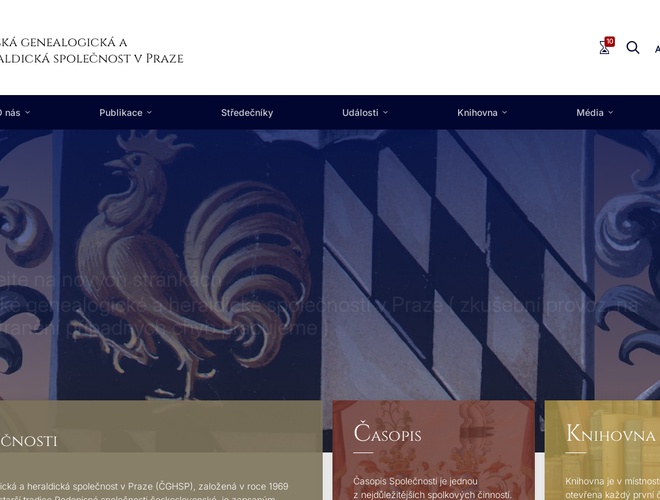Viewport: 660px width, 500px height.
Task: Open the hourglass pending items icon
Action: pos(604,48)
